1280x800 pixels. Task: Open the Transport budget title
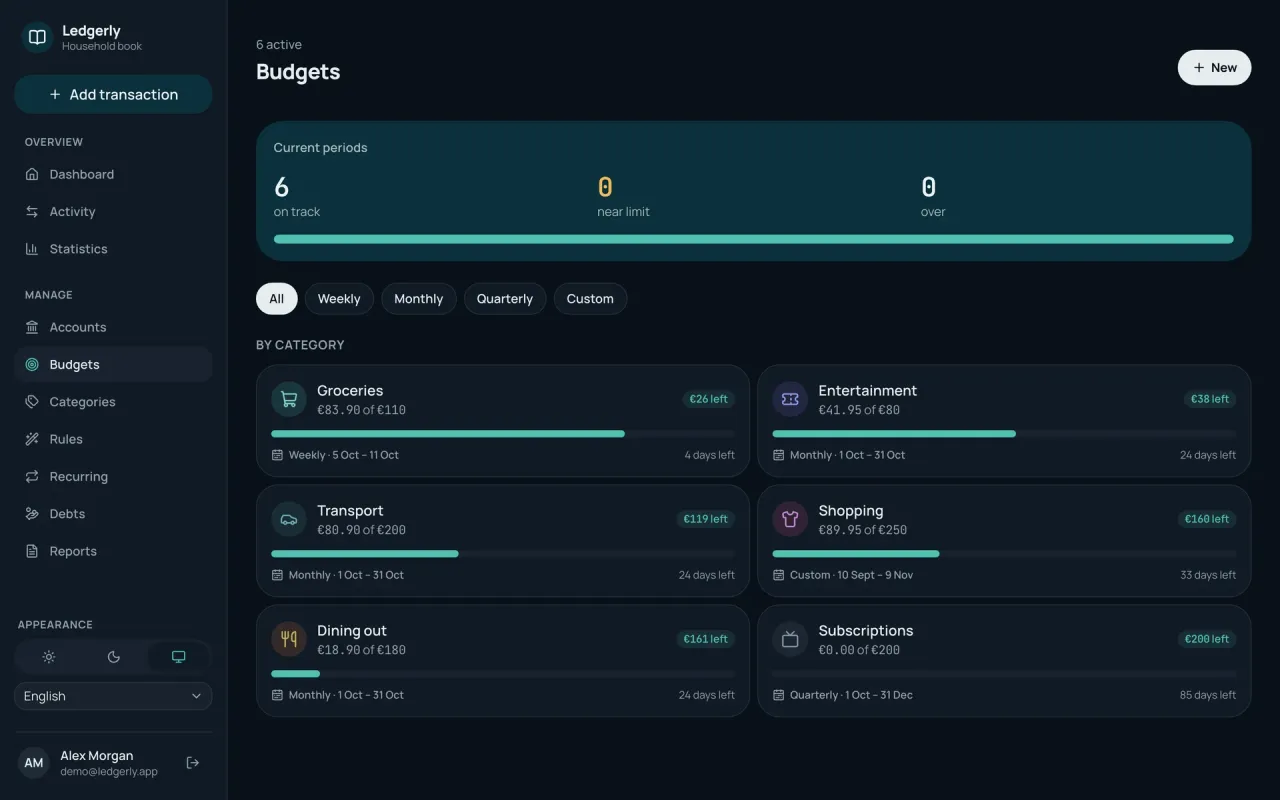pos(350,511)
